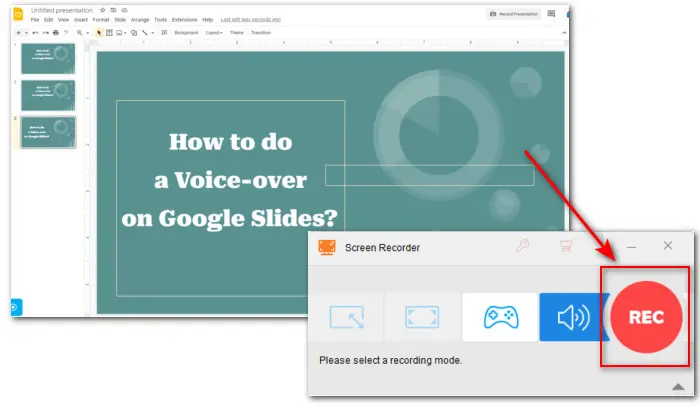Add a new slide with the plus icon
Image resolution: width=700 pixels, height=407 pixels.
pos(18,33)
